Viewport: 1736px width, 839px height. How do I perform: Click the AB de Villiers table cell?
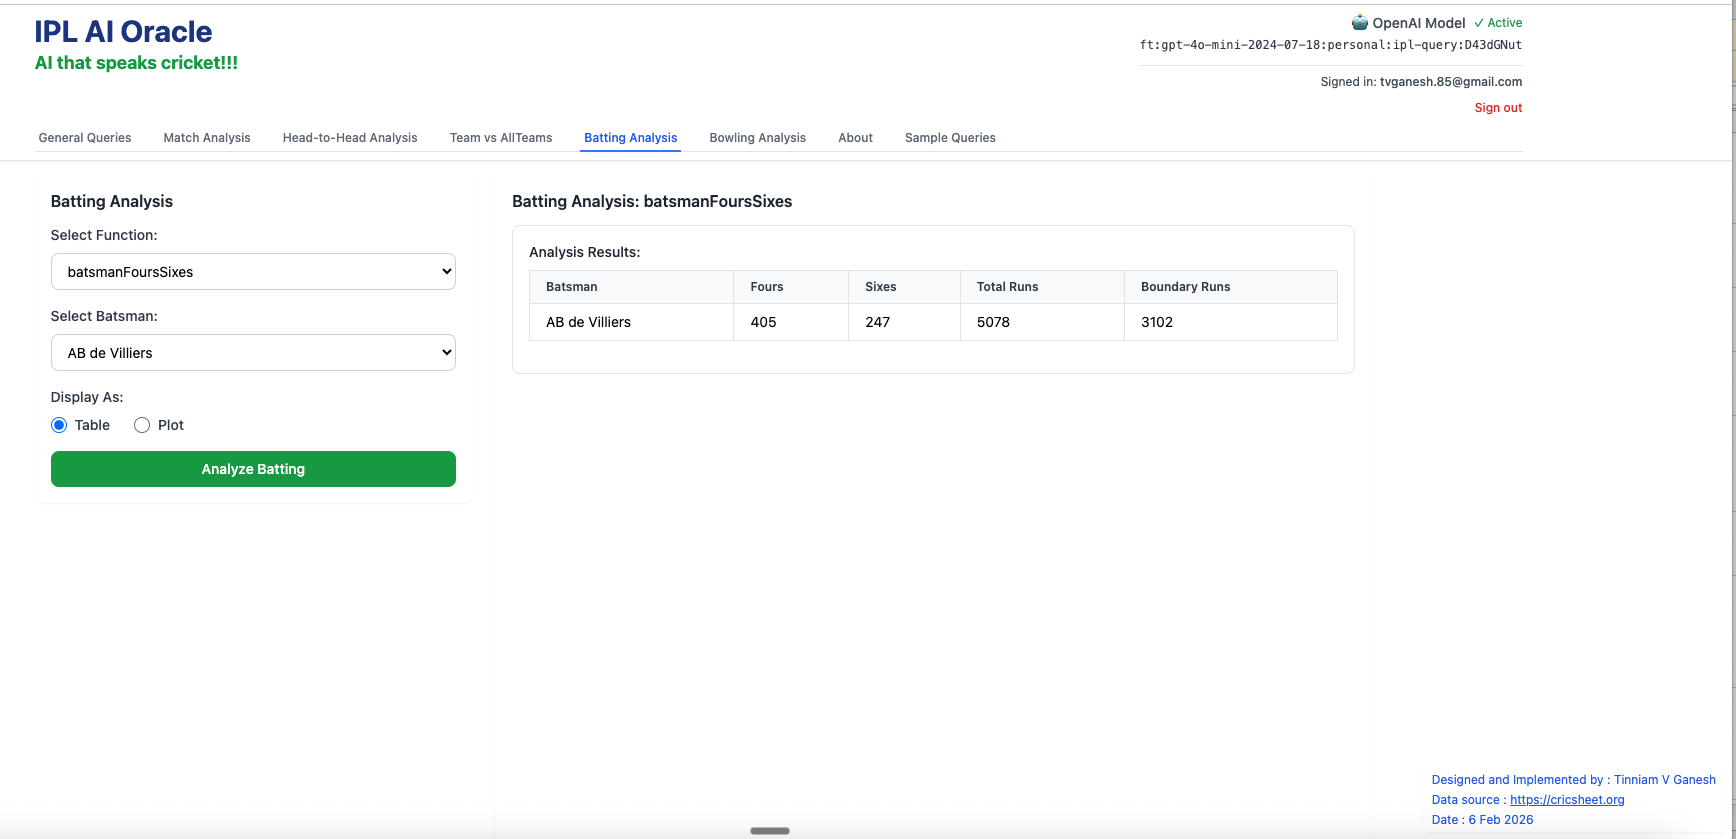coord(589,322)
